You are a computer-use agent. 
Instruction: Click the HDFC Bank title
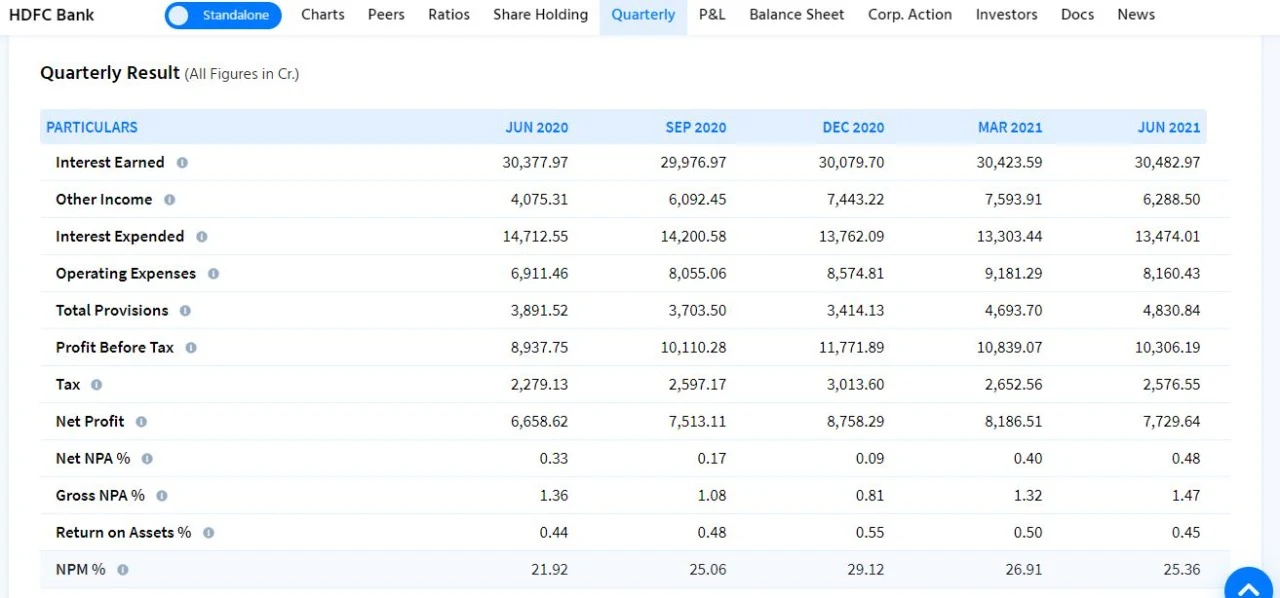coord(52,15)
